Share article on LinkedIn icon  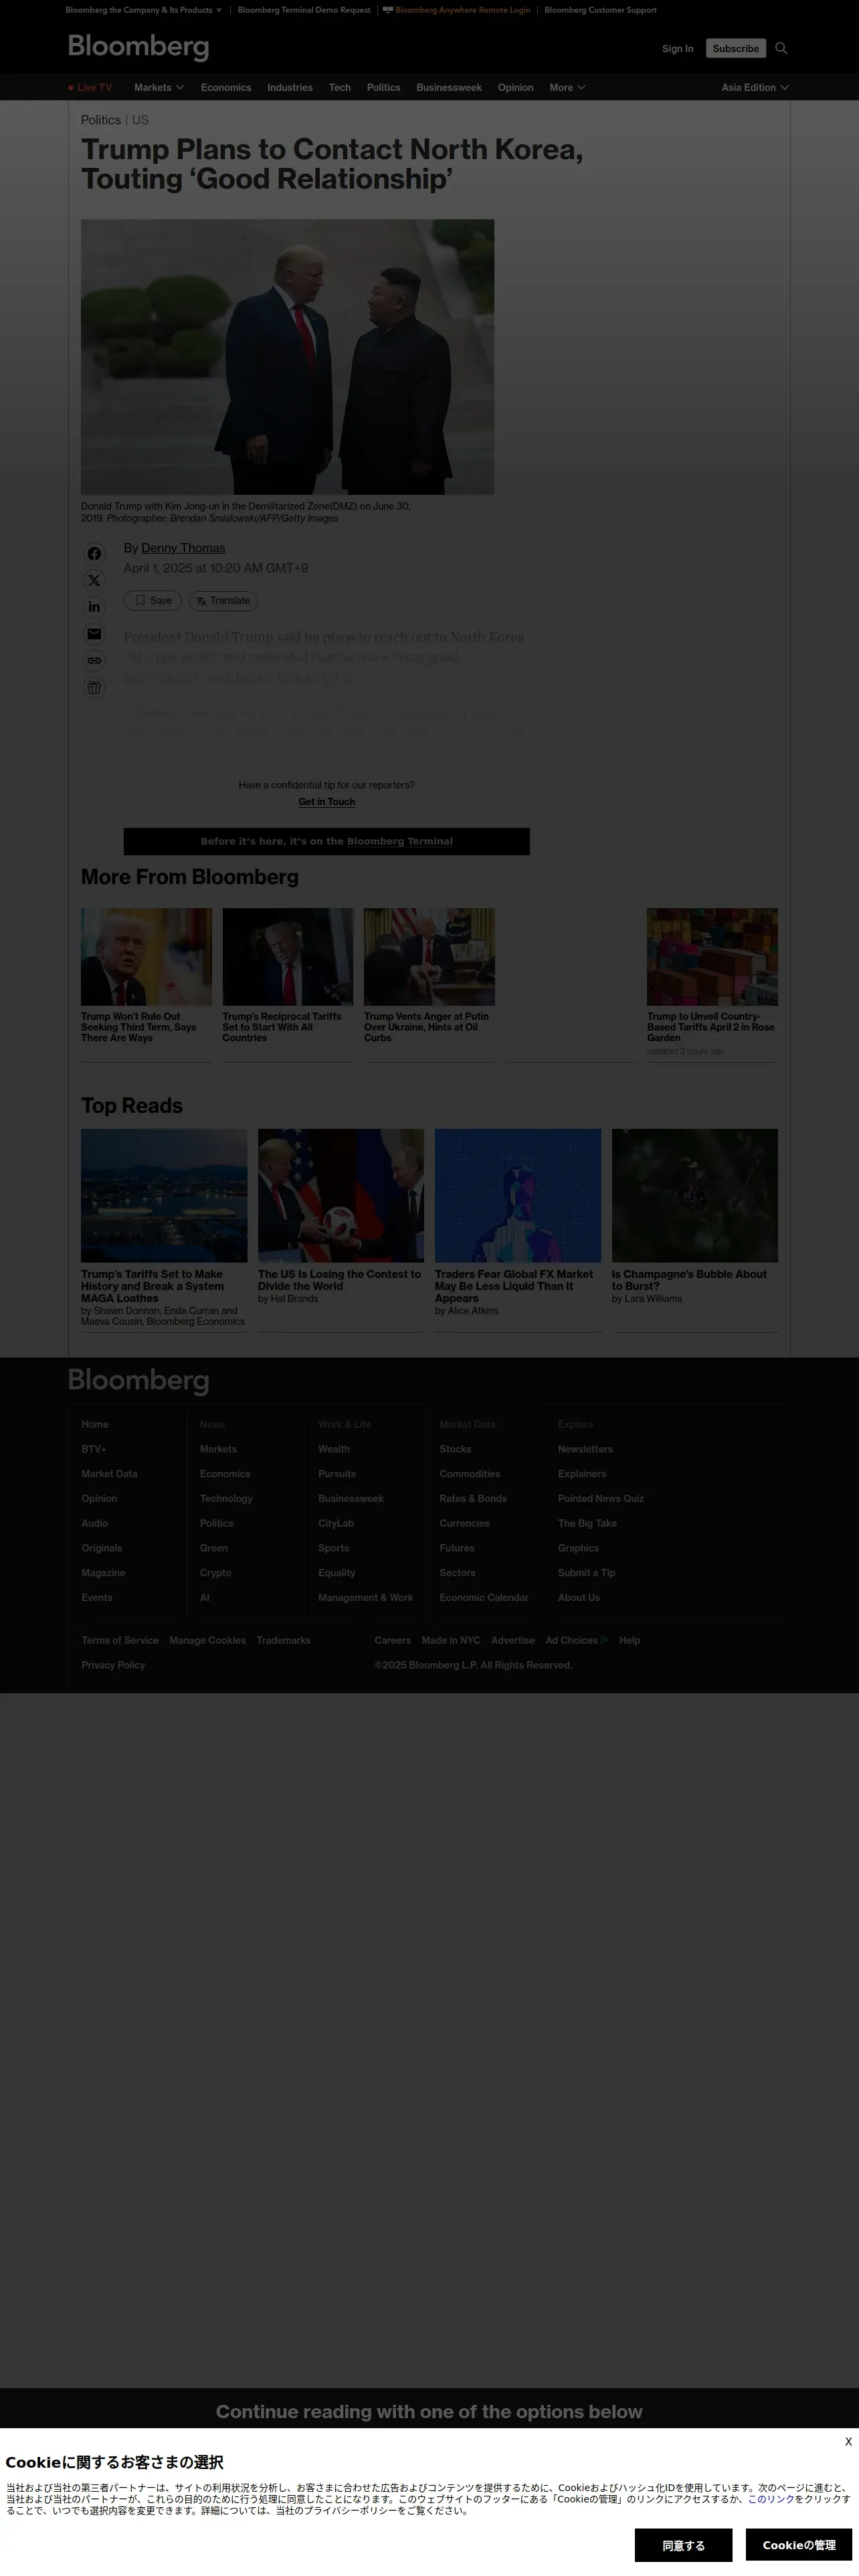[94, 607]
